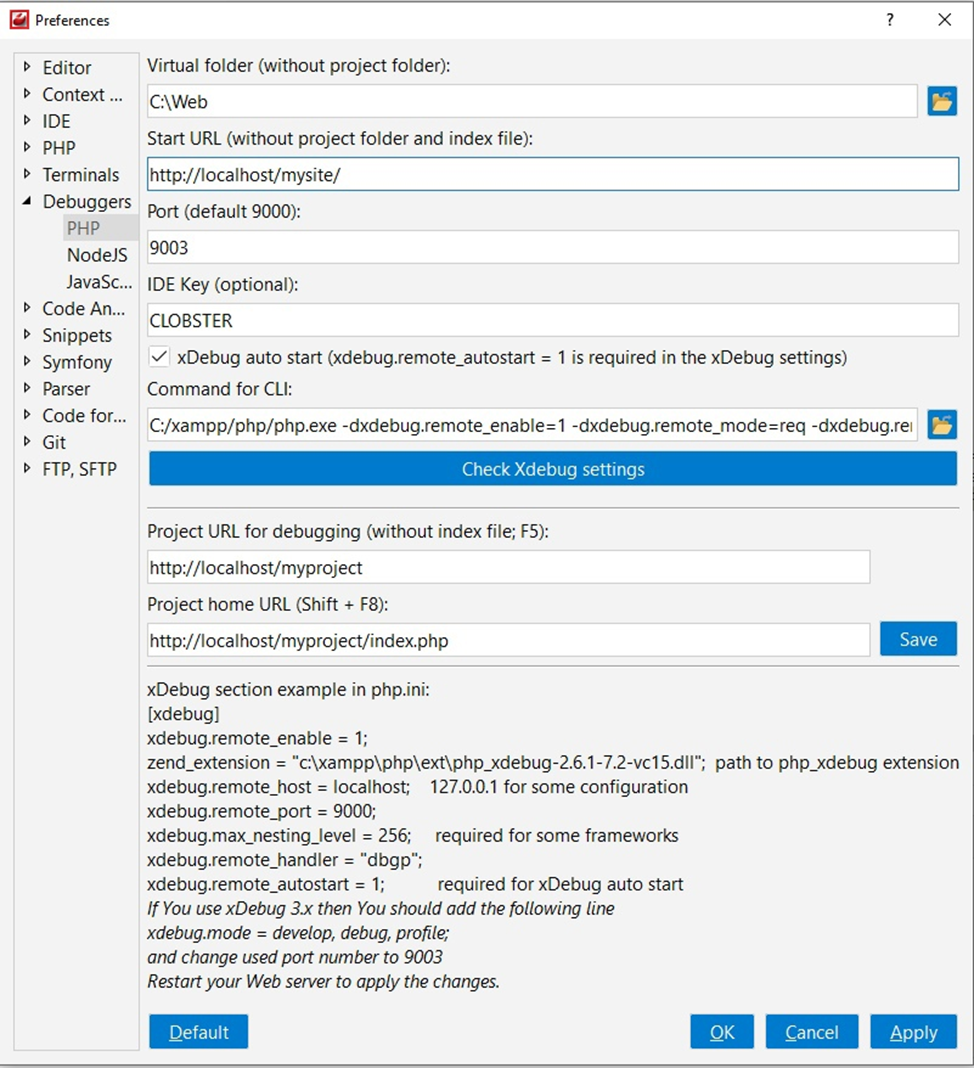974x1068 pixels.
Task: Collapse the Debuggers tree section
Action: click(27, 201)
